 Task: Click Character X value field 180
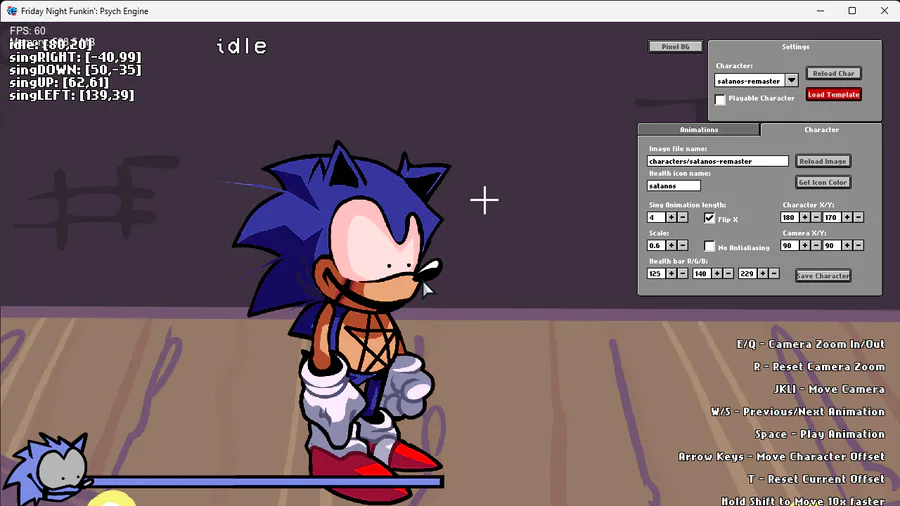(789, 217)
